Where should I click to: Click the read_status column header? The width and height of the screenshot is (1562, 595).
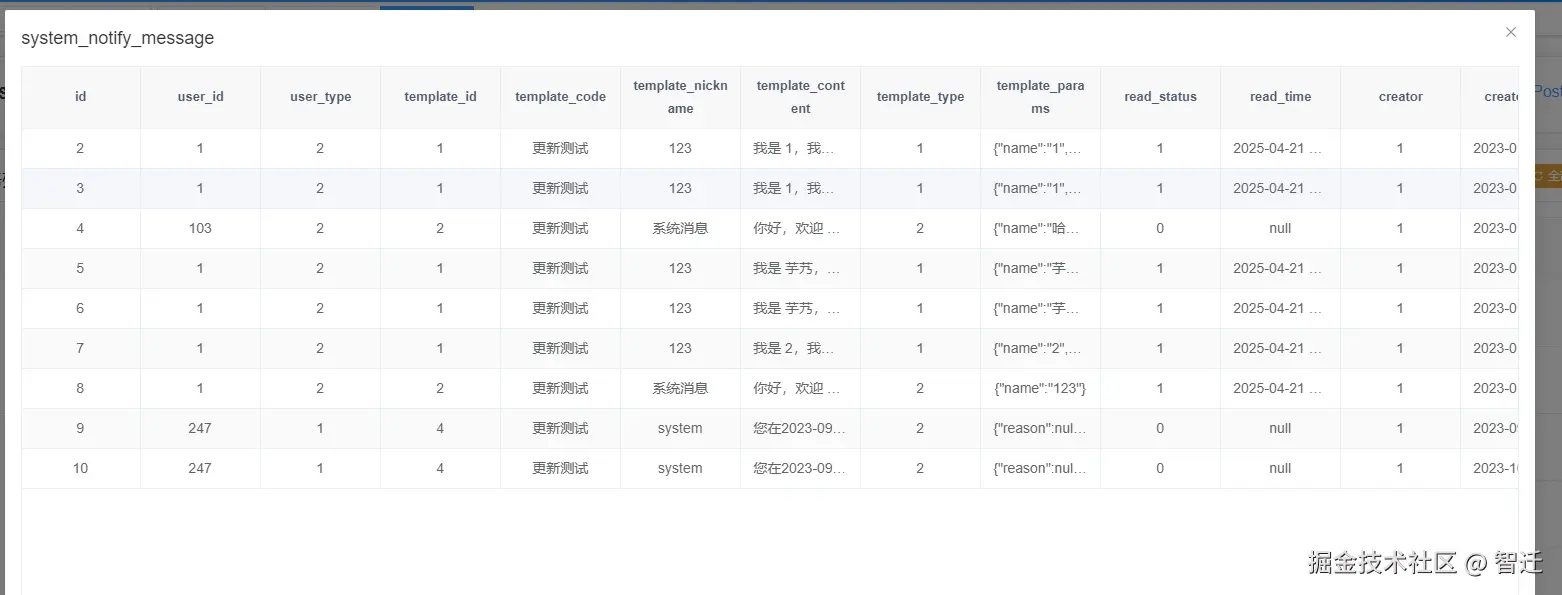[x=1160, y=97]
